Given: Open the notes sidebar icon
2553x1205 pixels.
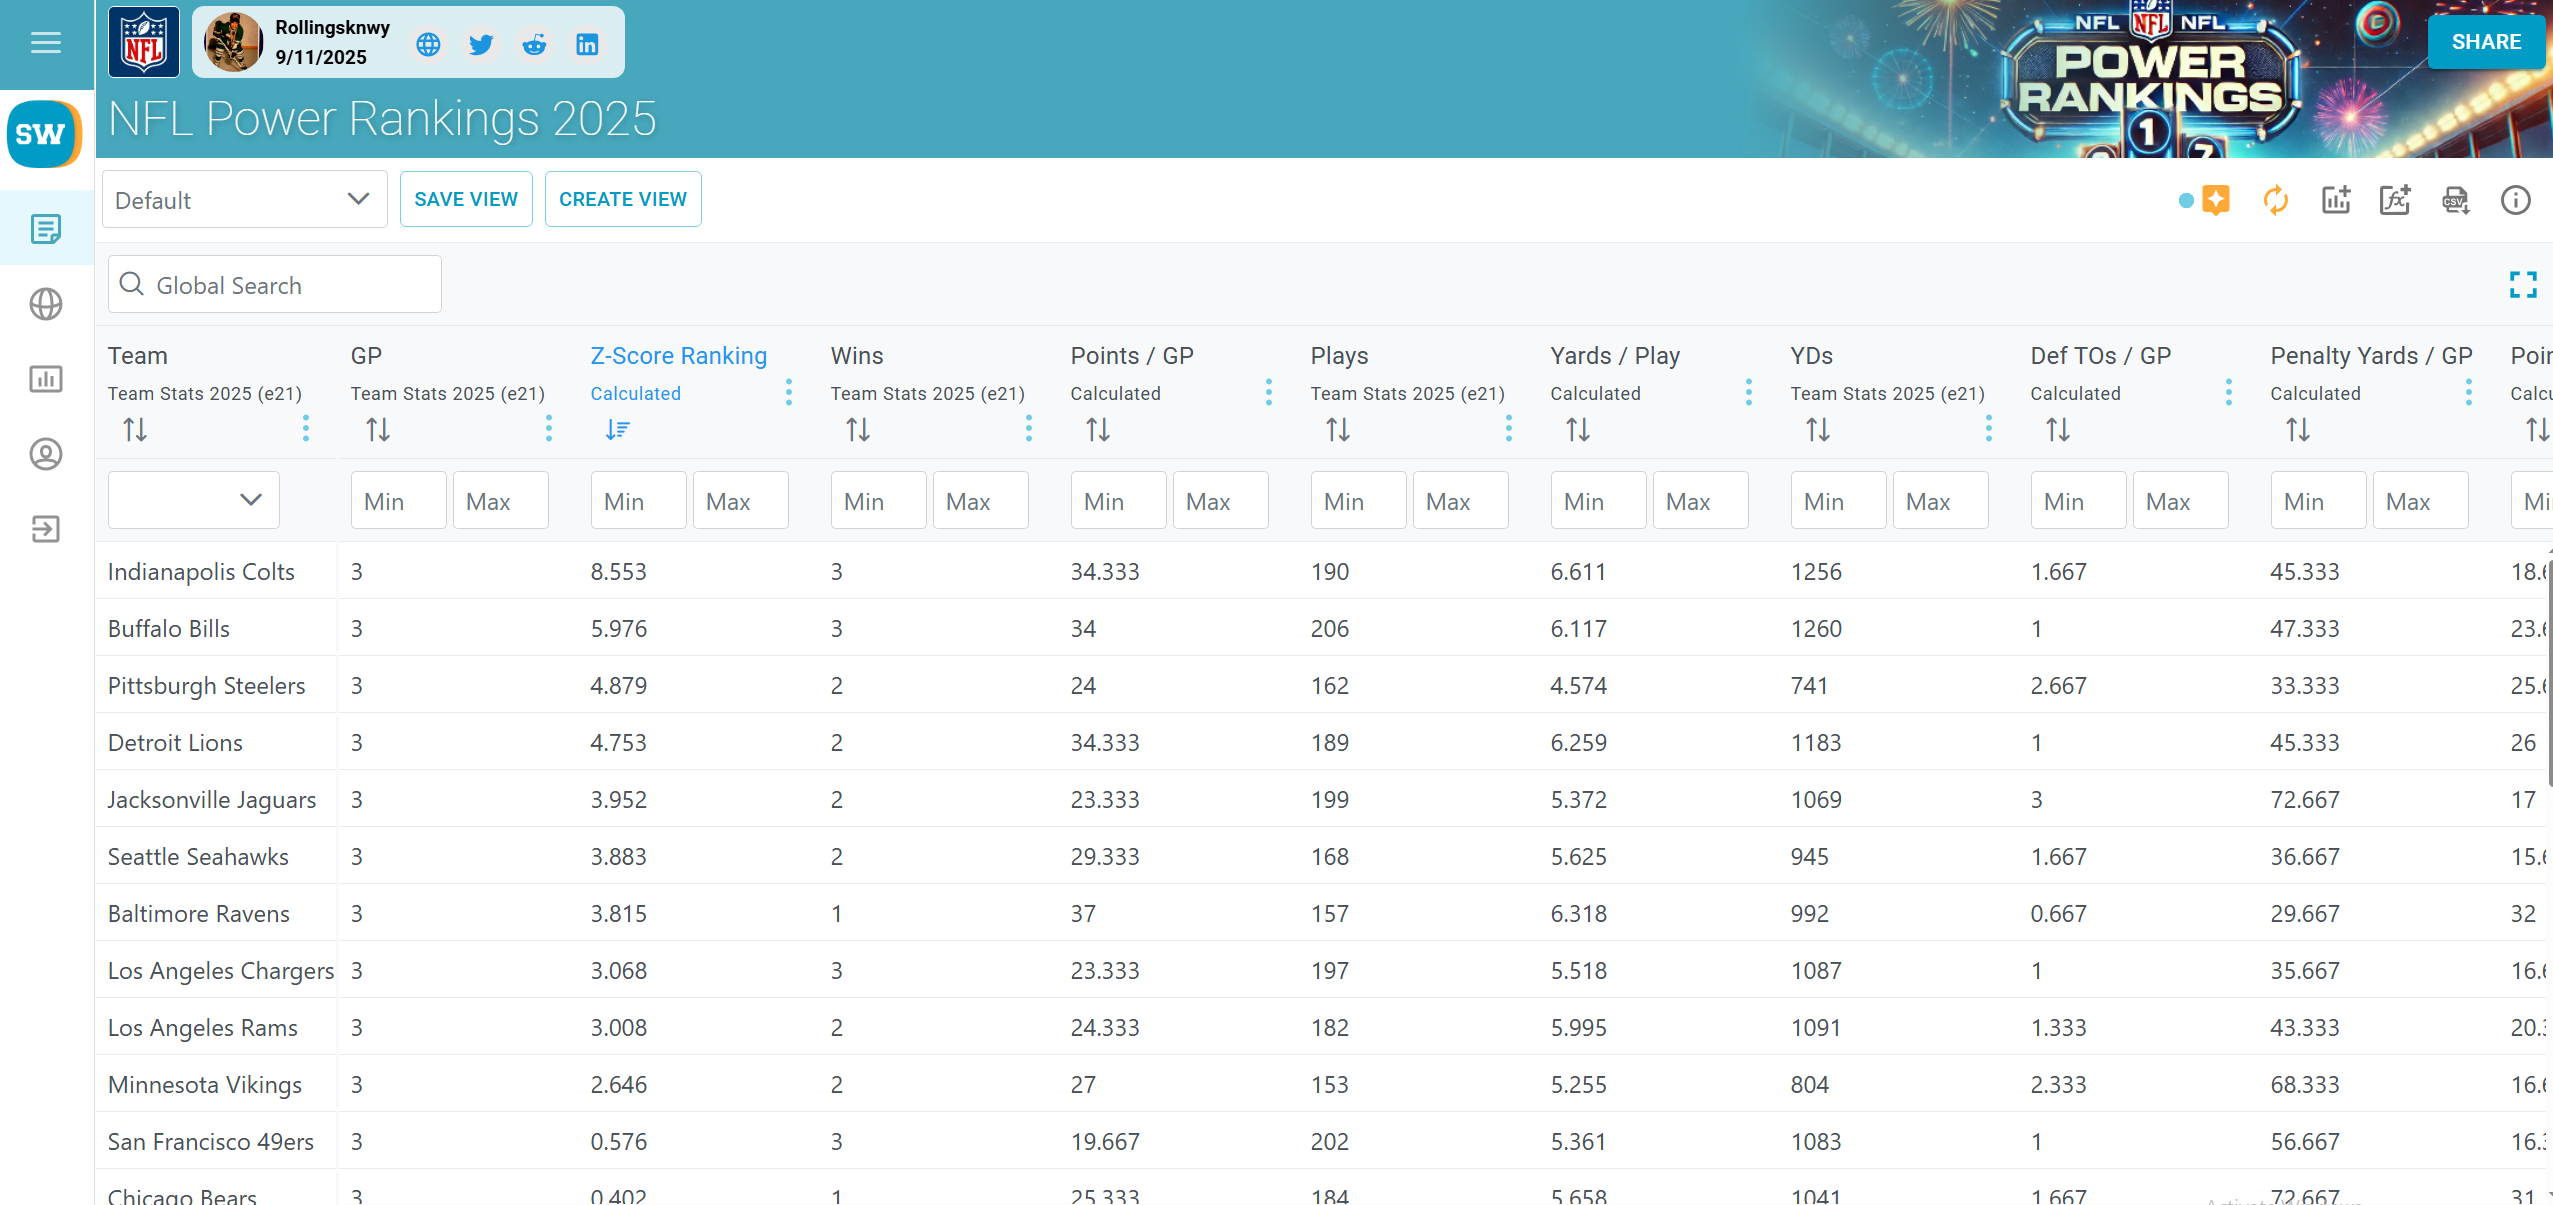Looking at the screenshot, I should pos(46,229).
